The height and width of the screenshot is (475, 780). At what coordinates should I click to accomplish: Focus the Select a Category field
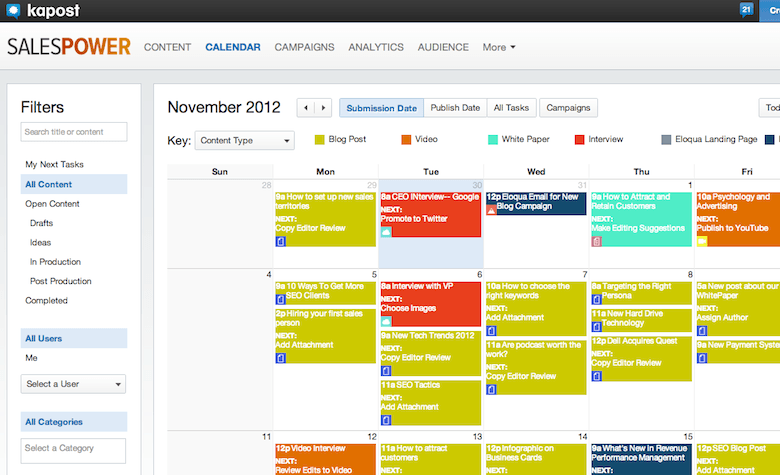73,451
